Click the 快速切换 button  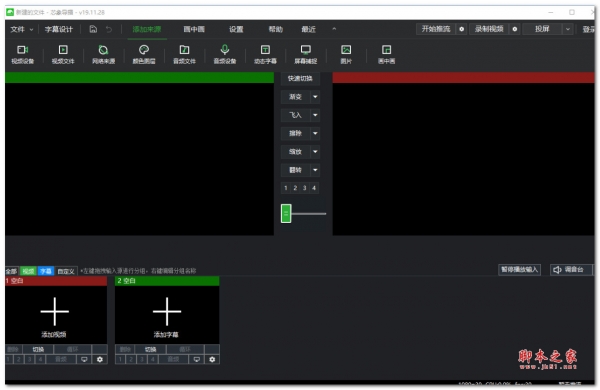coord(300,78)
